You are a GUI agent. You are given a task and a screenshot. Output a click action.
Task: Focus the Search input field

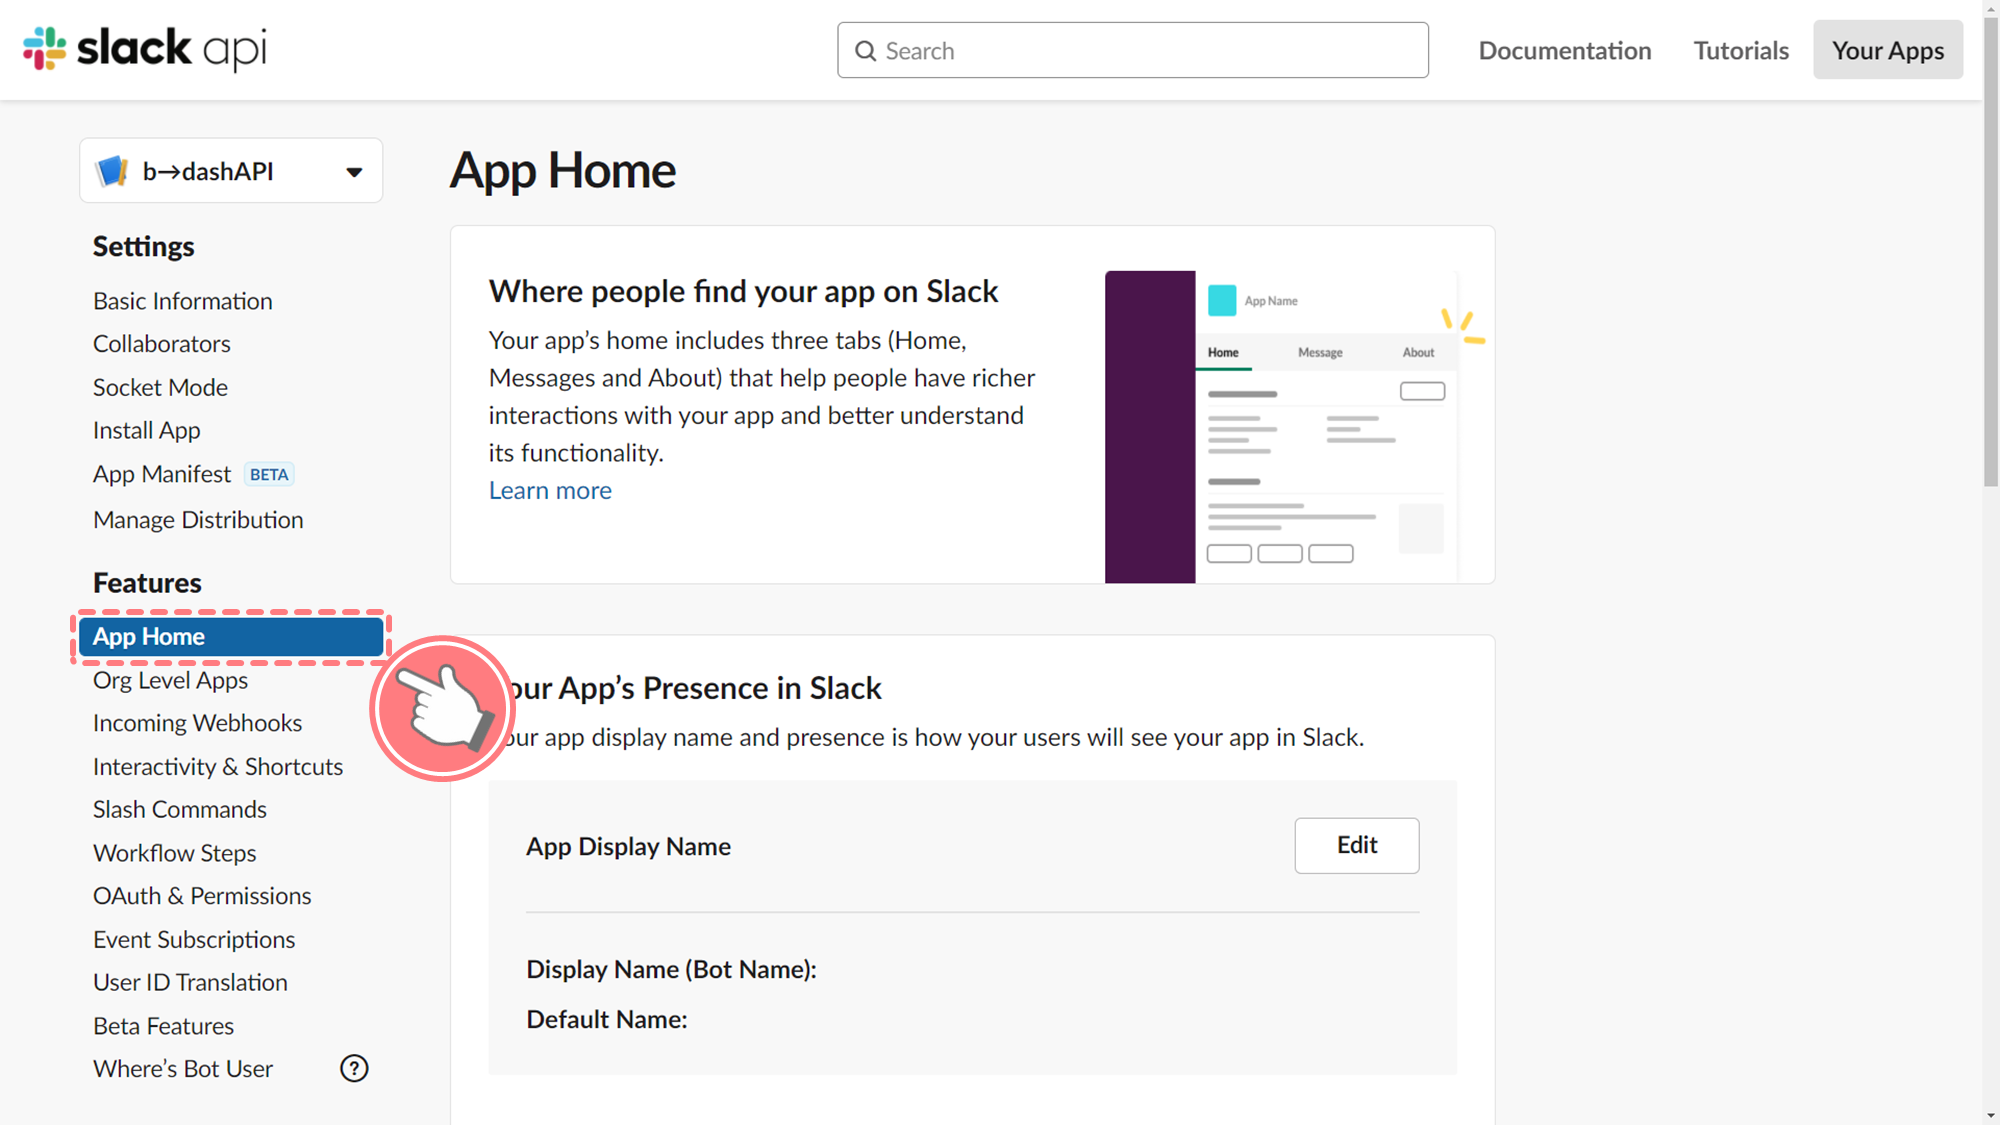[x=1133, y=50]
